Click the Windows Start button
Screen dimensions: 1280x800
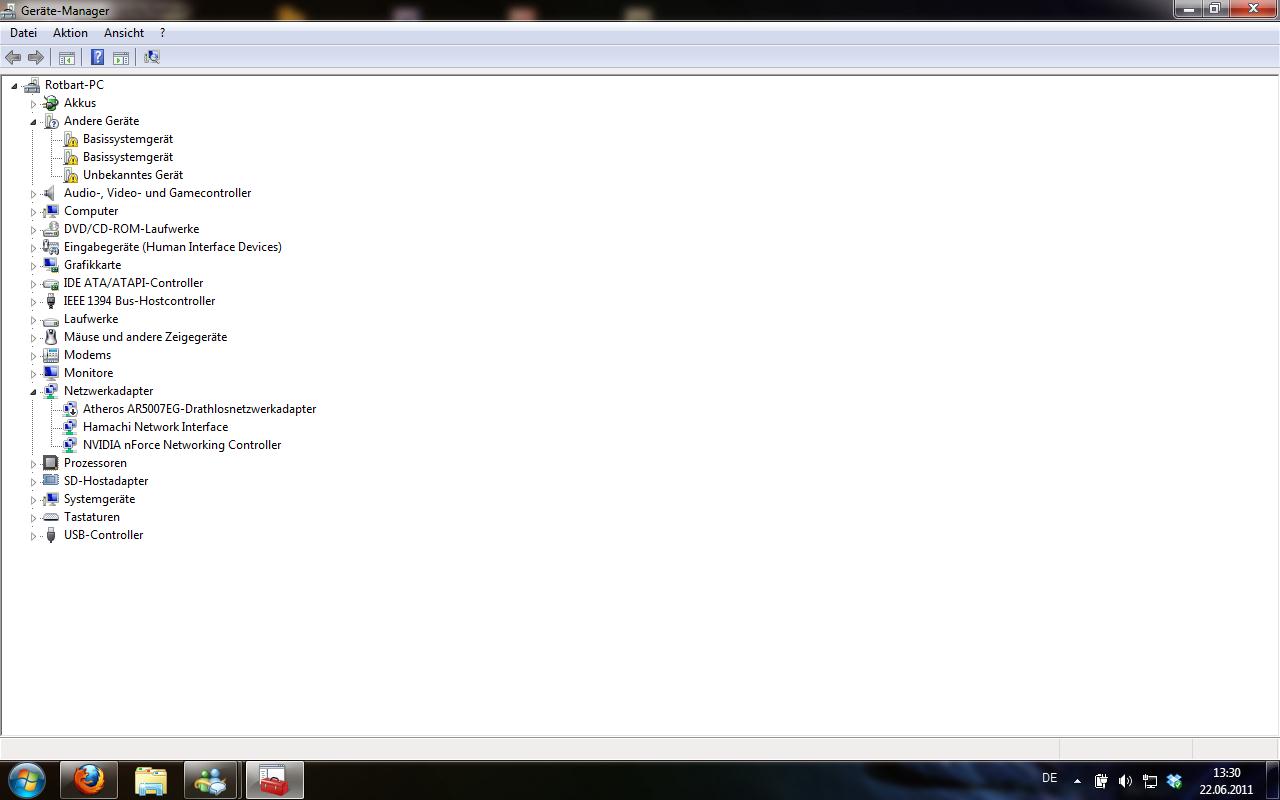[27, 780]
